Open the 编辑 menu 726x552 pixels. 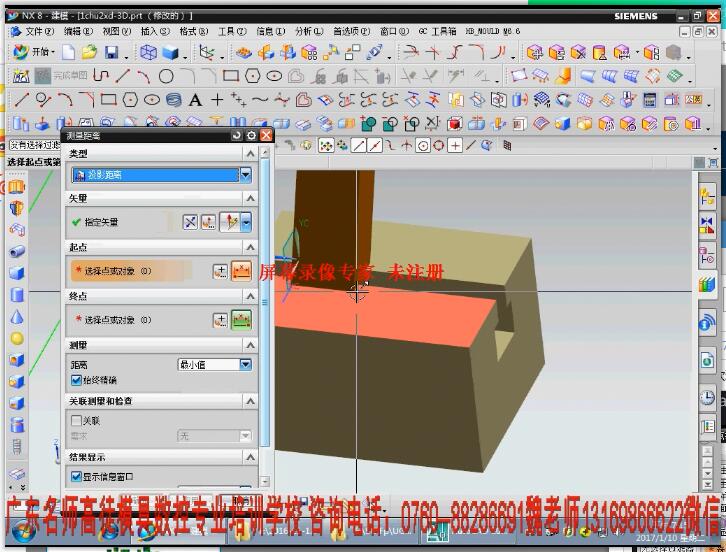pyautogui.click(x=78, y=31)
